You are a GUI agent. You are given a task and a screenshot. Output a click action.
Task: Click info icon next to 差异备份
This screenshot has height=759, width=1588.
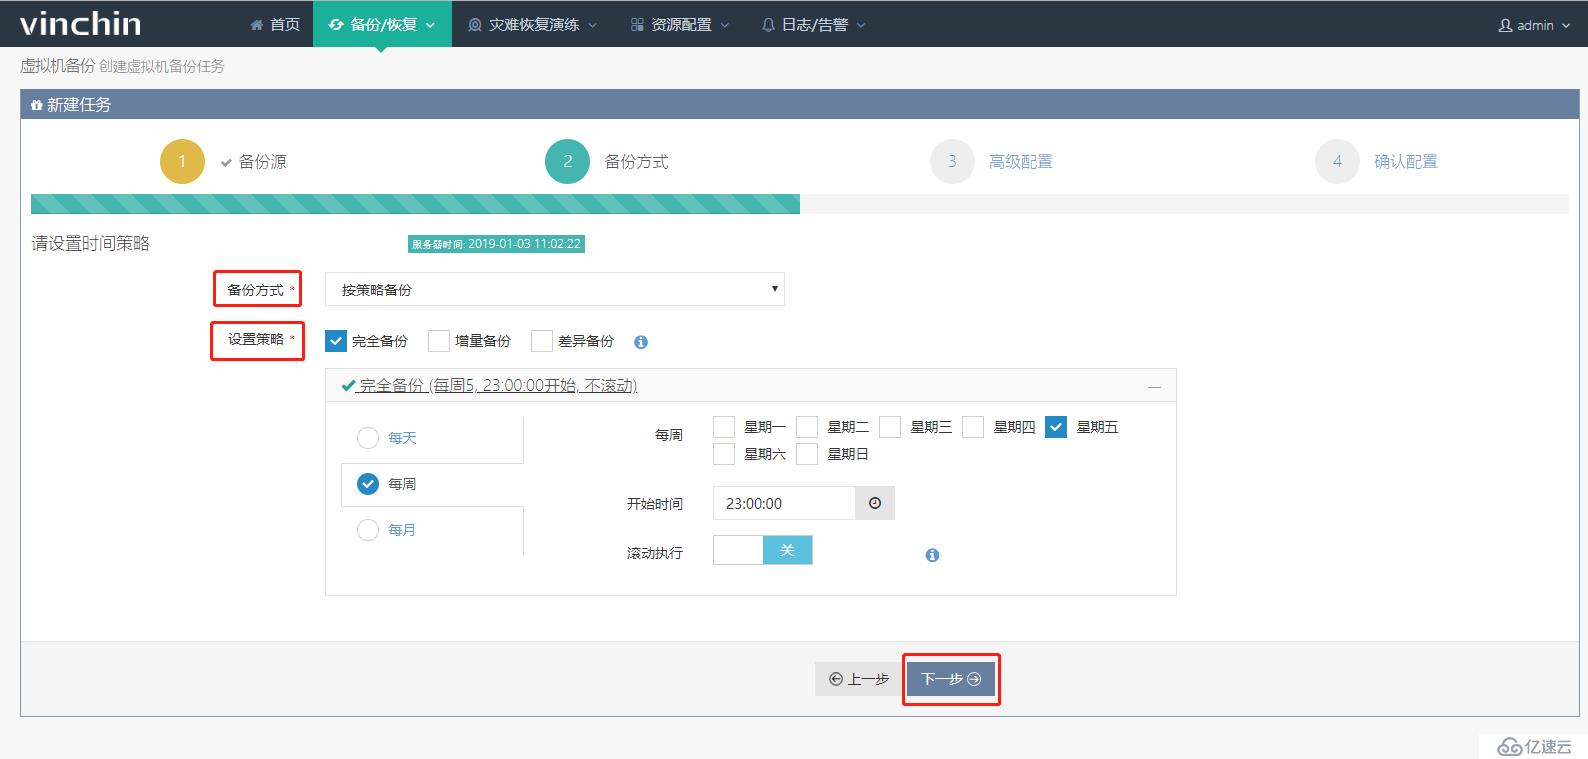click(641, 342)
